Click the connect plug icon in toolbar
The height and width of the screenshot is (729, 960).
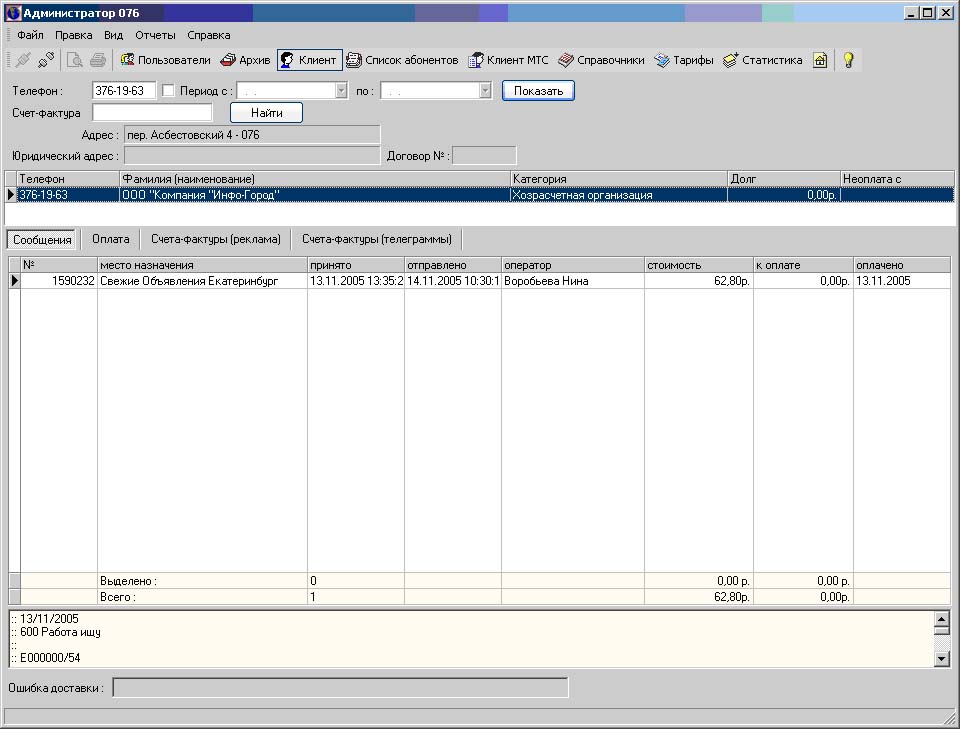[x=24, y=60]
